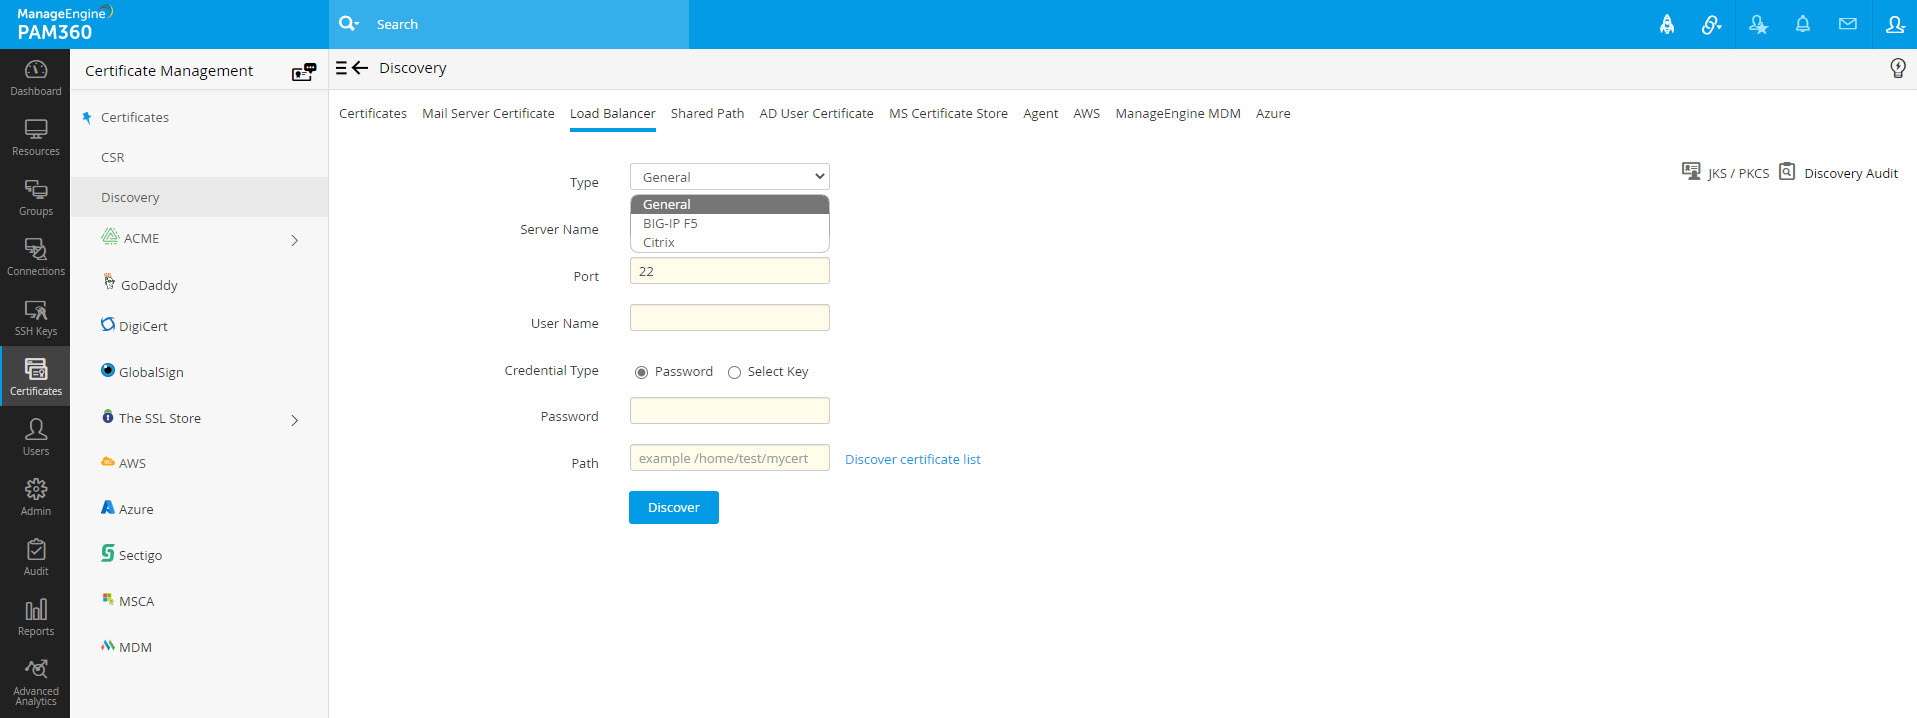Open Admin gear in the sidebar

[x=35, y=497]
